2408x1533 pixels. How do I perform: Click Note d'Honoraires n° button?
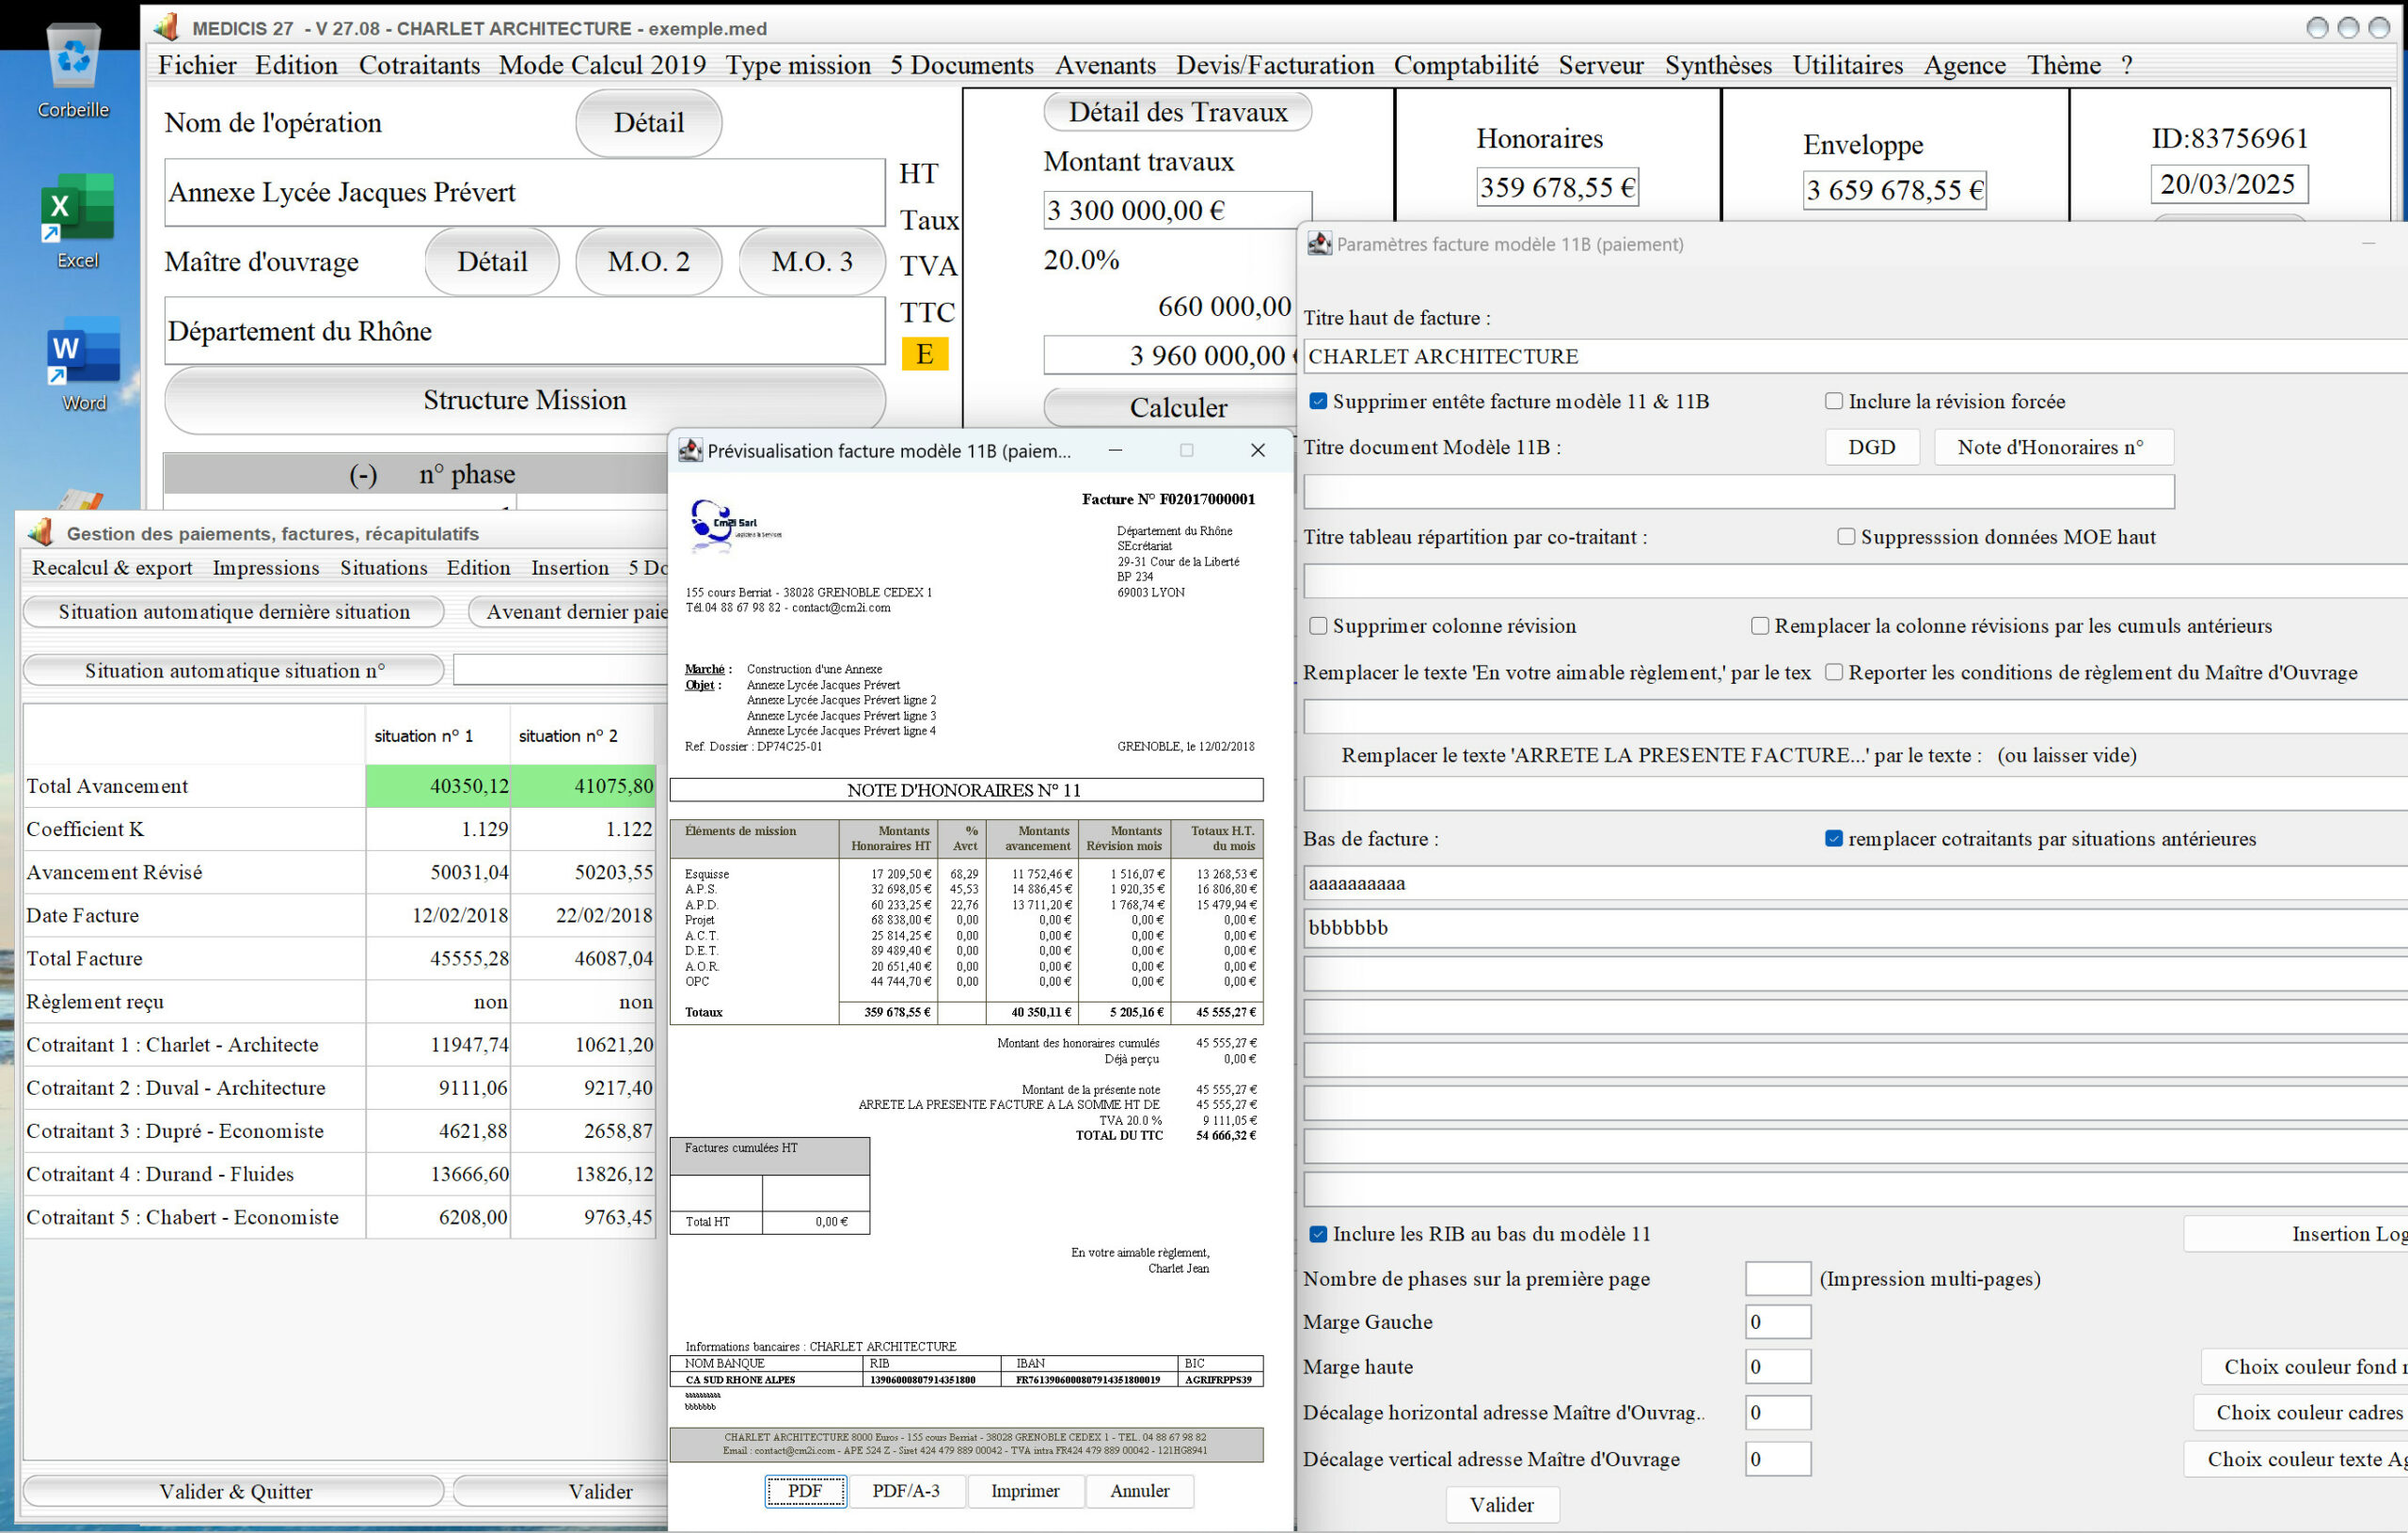(2053, 447)
